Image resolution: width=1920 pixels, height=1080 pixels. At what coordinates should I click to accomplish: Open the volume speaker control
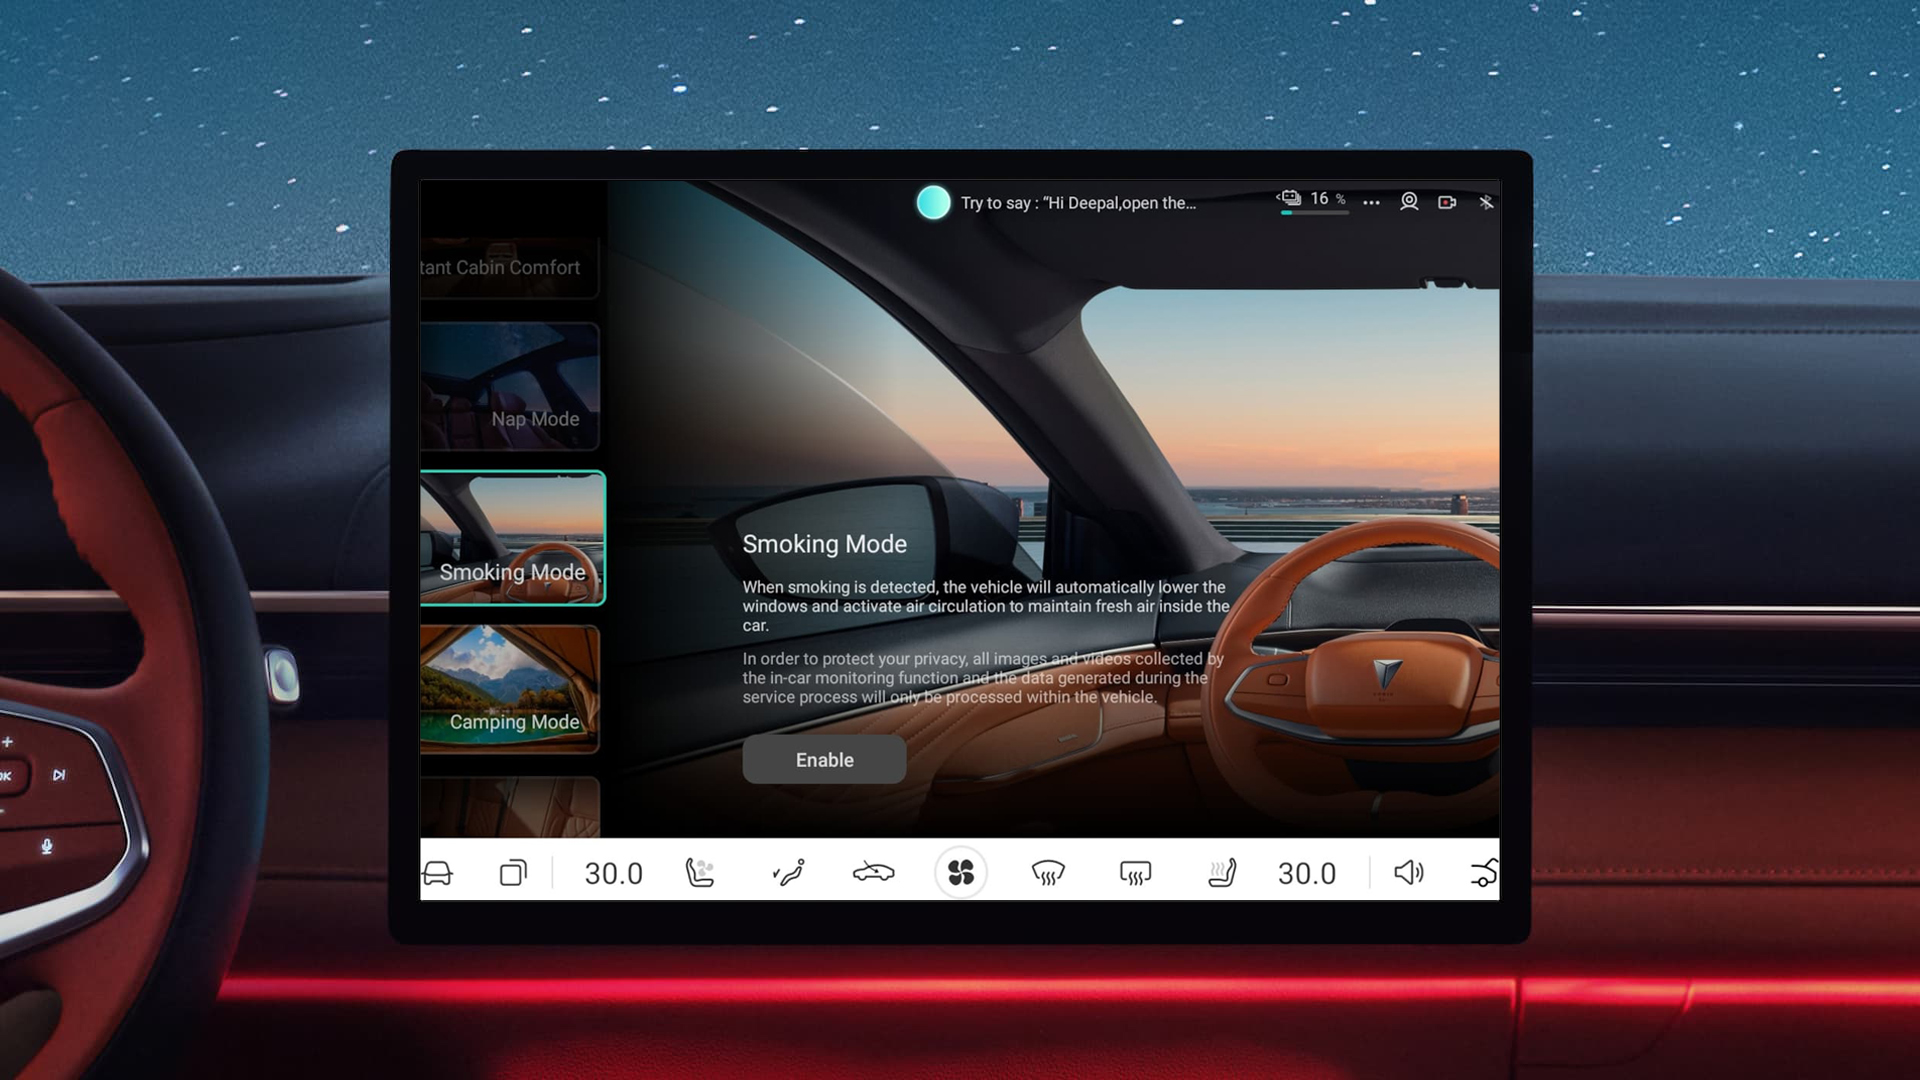pos(1409,873)
